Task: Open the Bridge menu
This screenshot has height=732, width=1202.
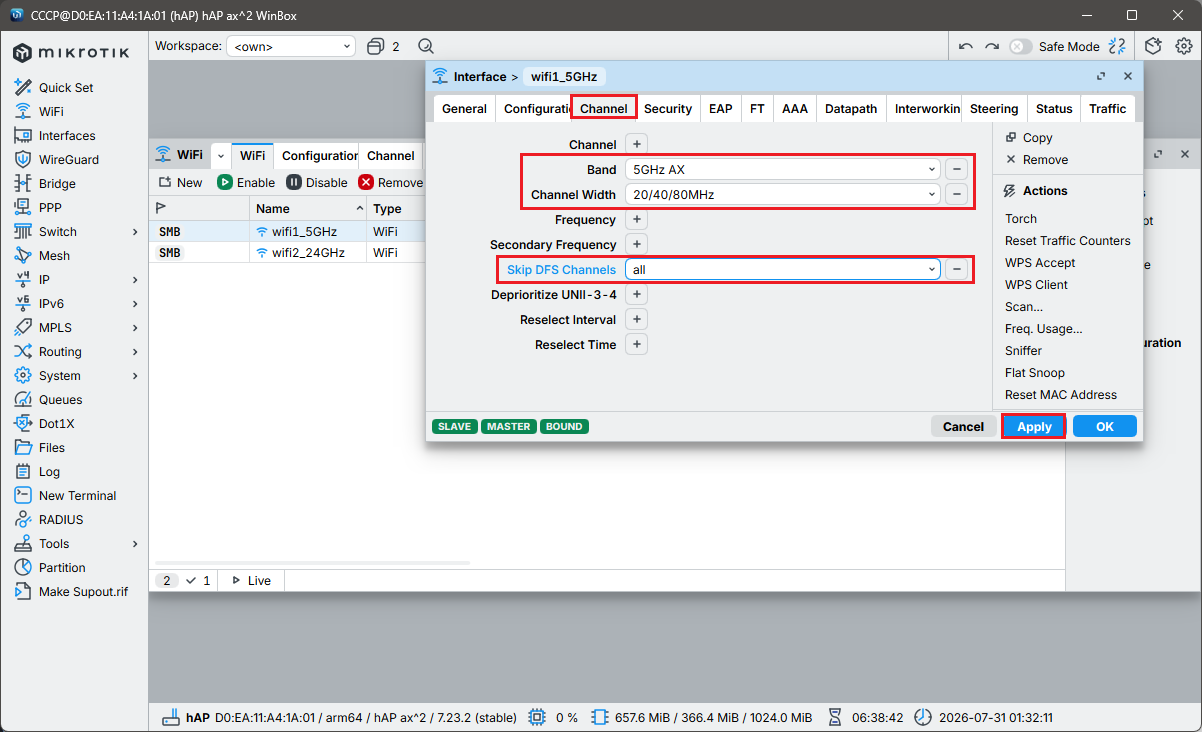Action: point(57,183)
